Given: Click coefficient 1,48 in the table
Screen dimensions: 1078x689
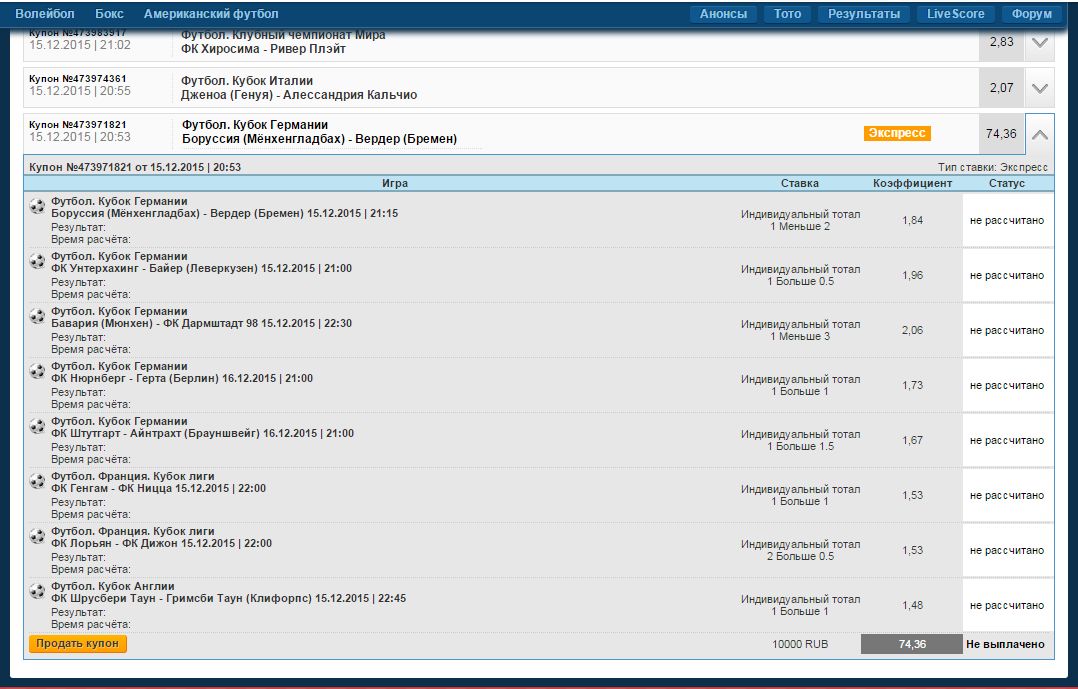Looking at the screenshot, I should click(912, 605).
